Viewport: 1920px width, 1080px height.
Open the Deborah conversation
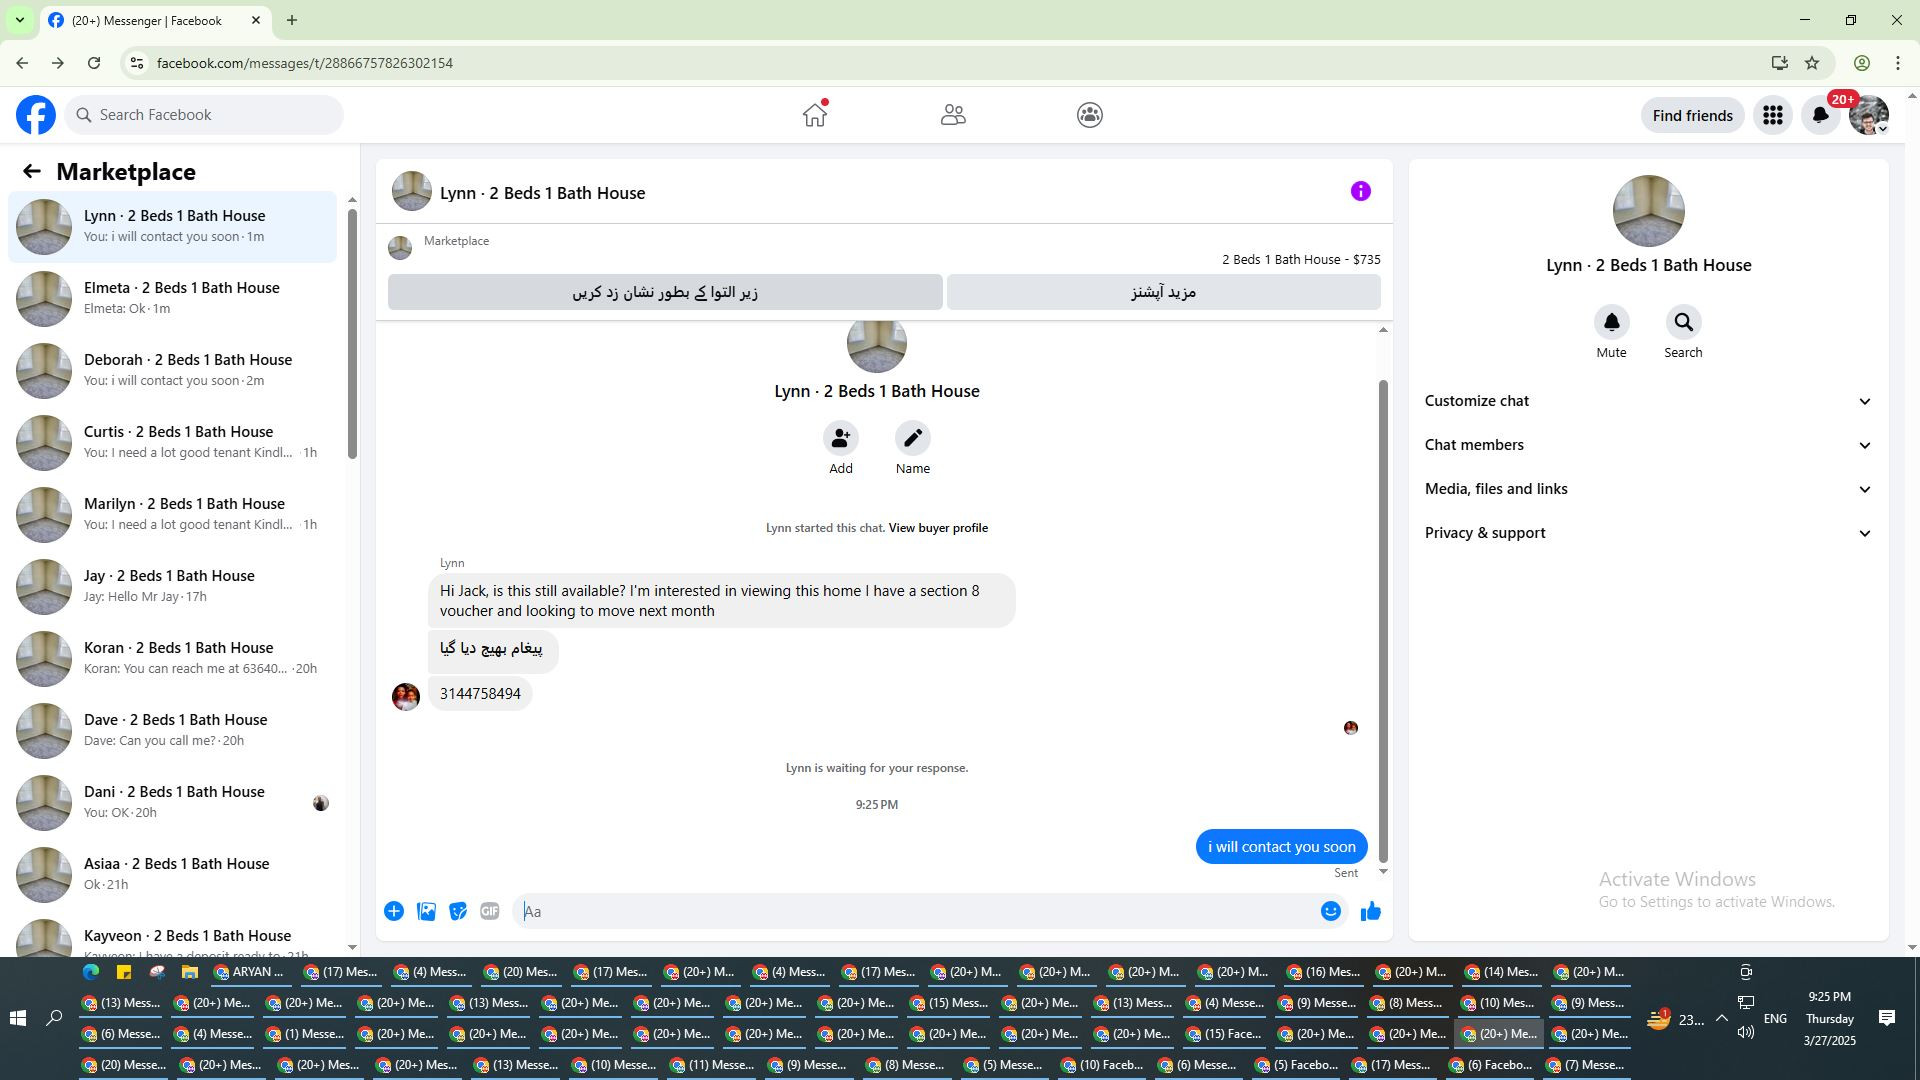pyautogui.click(x=173, y=371)
